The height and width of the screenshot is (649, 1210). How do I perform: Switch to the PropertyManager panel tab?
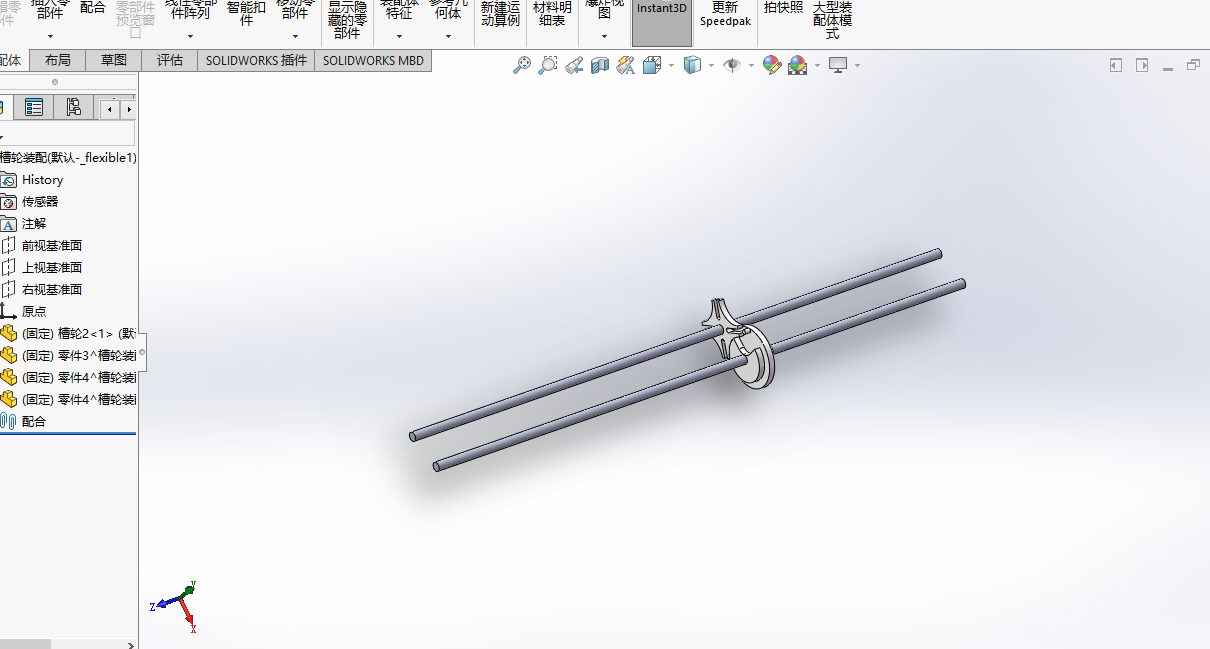coord(34,107)
